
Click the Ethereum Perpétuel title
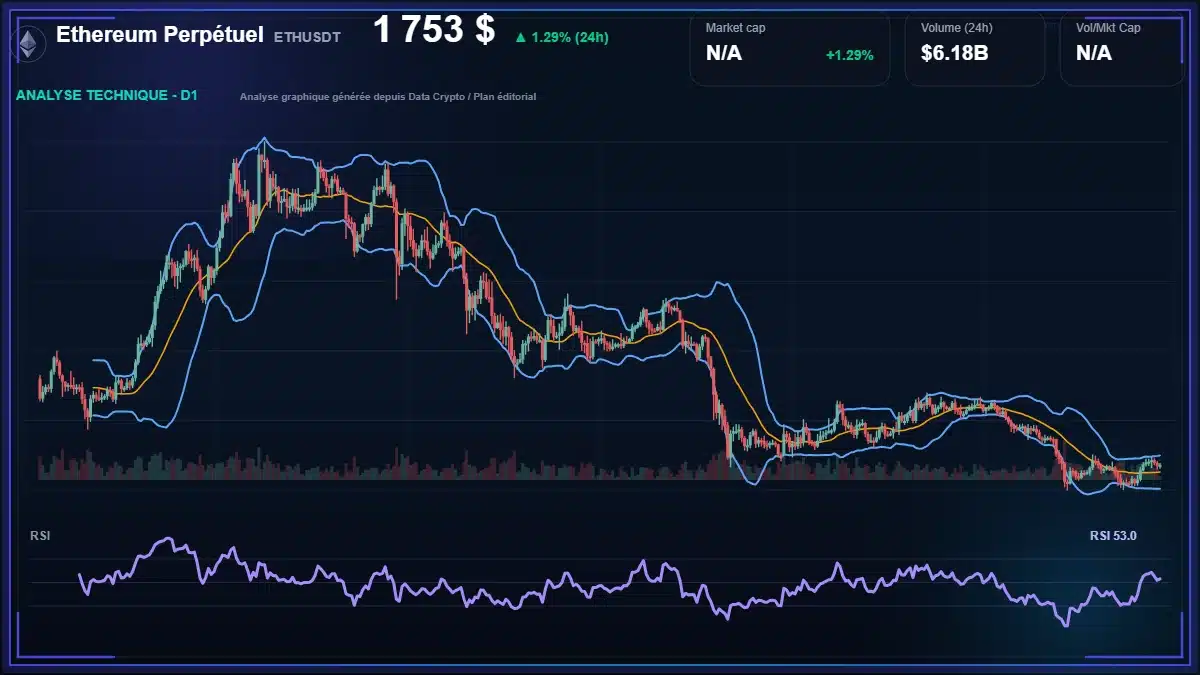click(x=159, y=35)
